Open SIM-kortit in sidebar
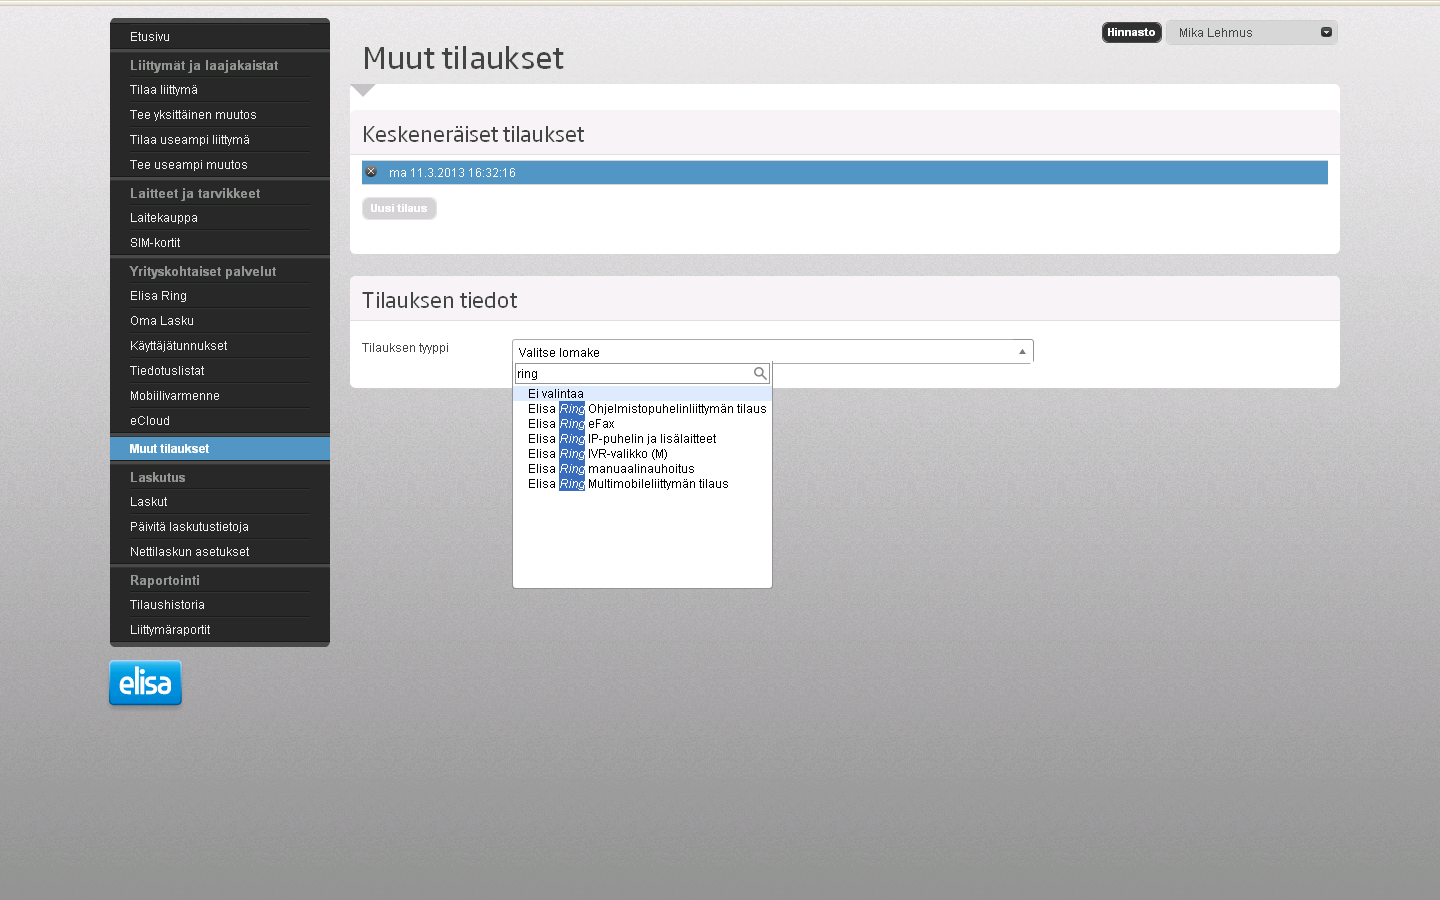 [x=155, y=243]
